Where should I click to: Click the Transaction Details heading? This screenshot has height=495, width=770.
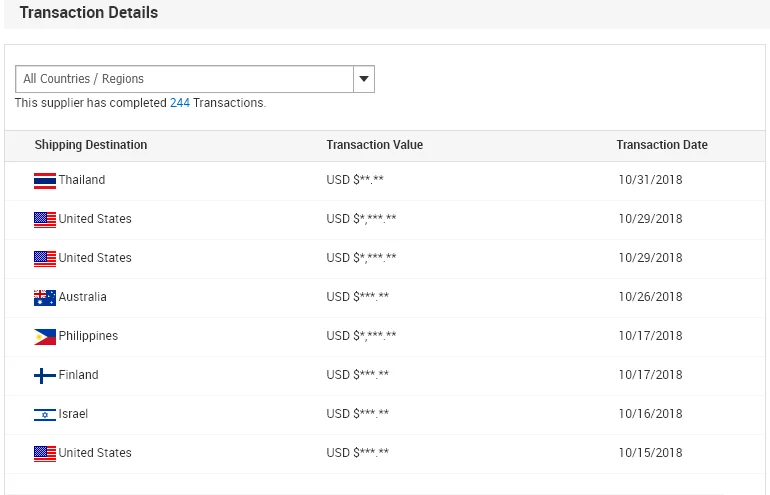pos(89,13)
